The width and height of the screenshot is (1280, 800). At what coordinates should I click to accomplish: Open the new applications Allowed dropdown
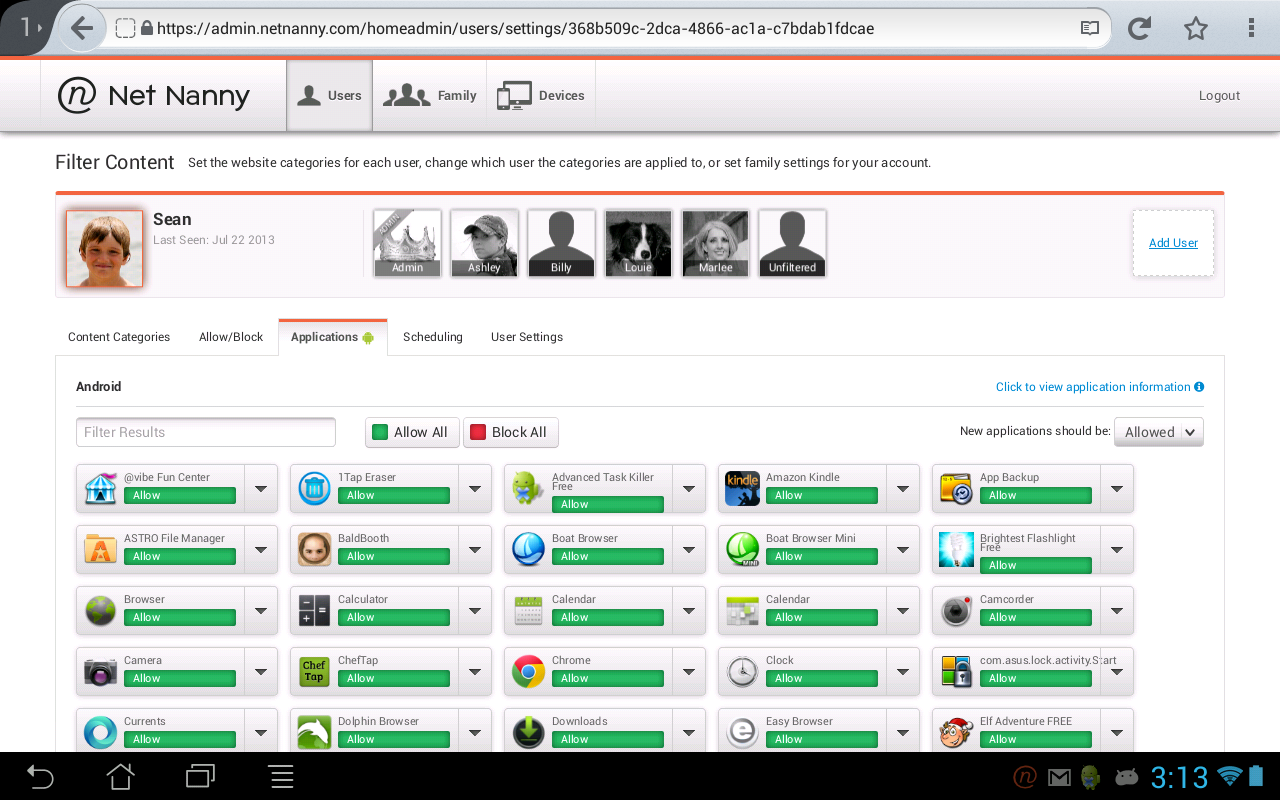pos(1159,432)
